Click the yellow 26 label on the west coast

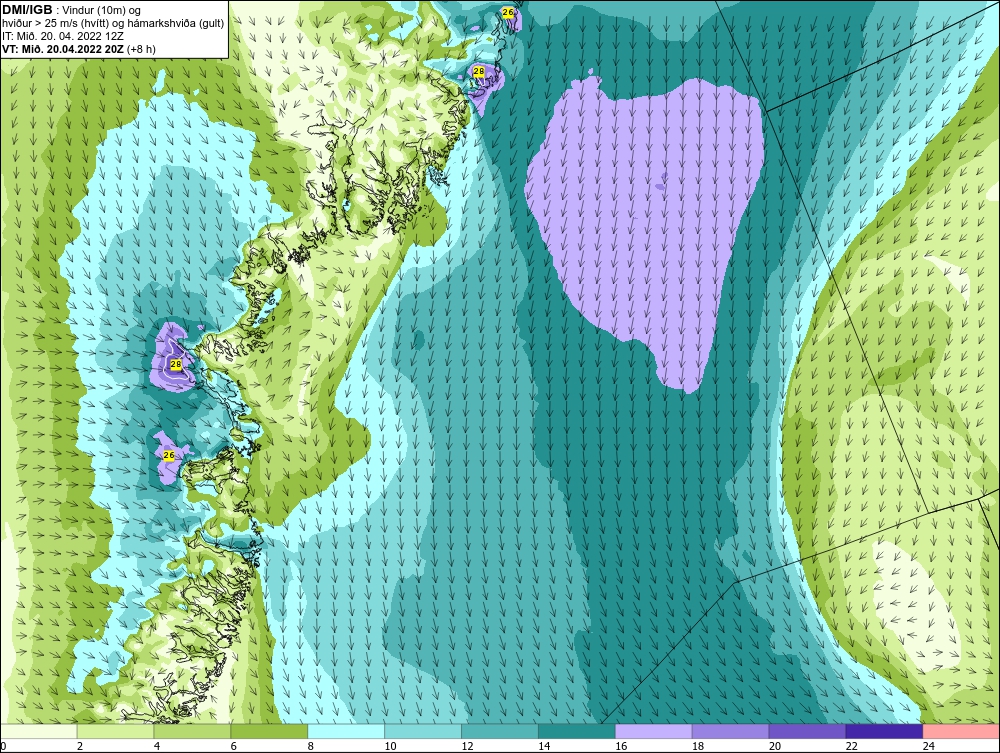point(168,455)
